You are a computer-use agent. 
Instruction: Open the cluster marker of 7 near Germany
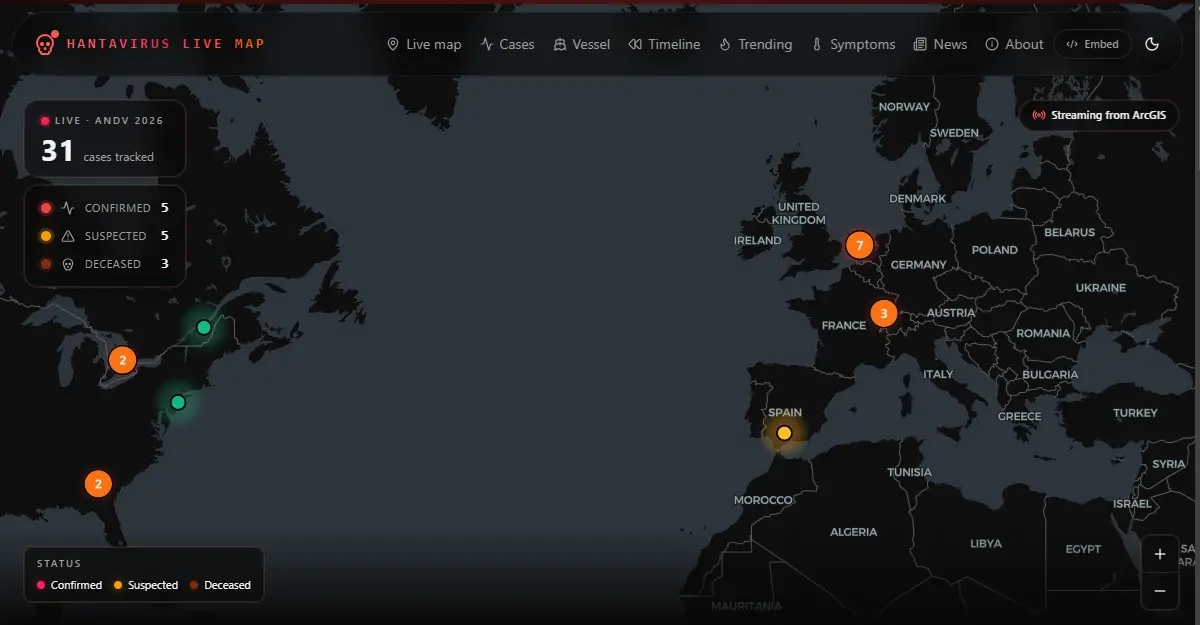point(859,245)
